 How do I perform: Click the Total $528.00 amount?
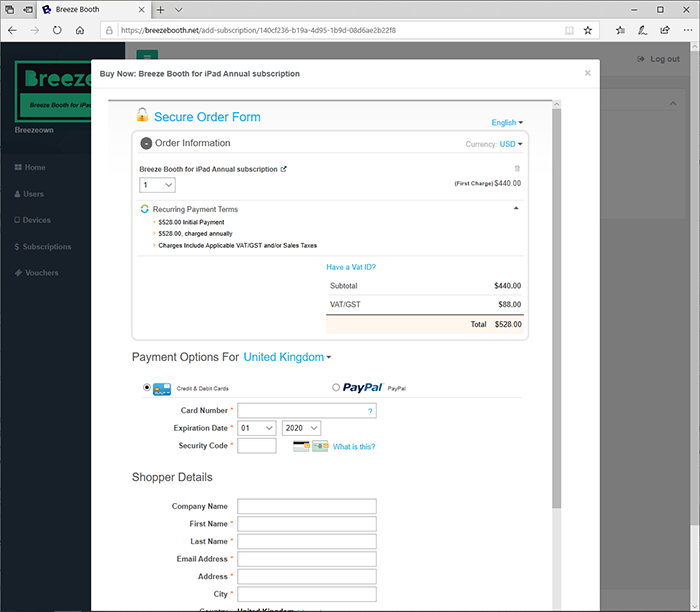508,325
